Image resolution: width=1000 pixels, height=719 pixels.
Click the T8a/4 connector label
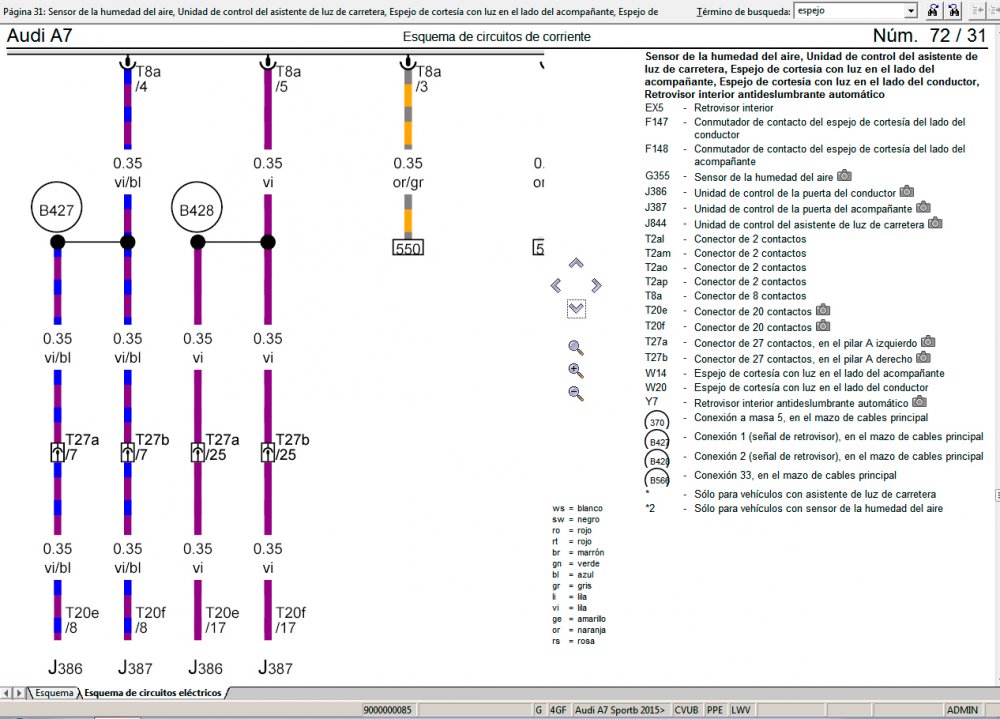click(x=148, y=78)
